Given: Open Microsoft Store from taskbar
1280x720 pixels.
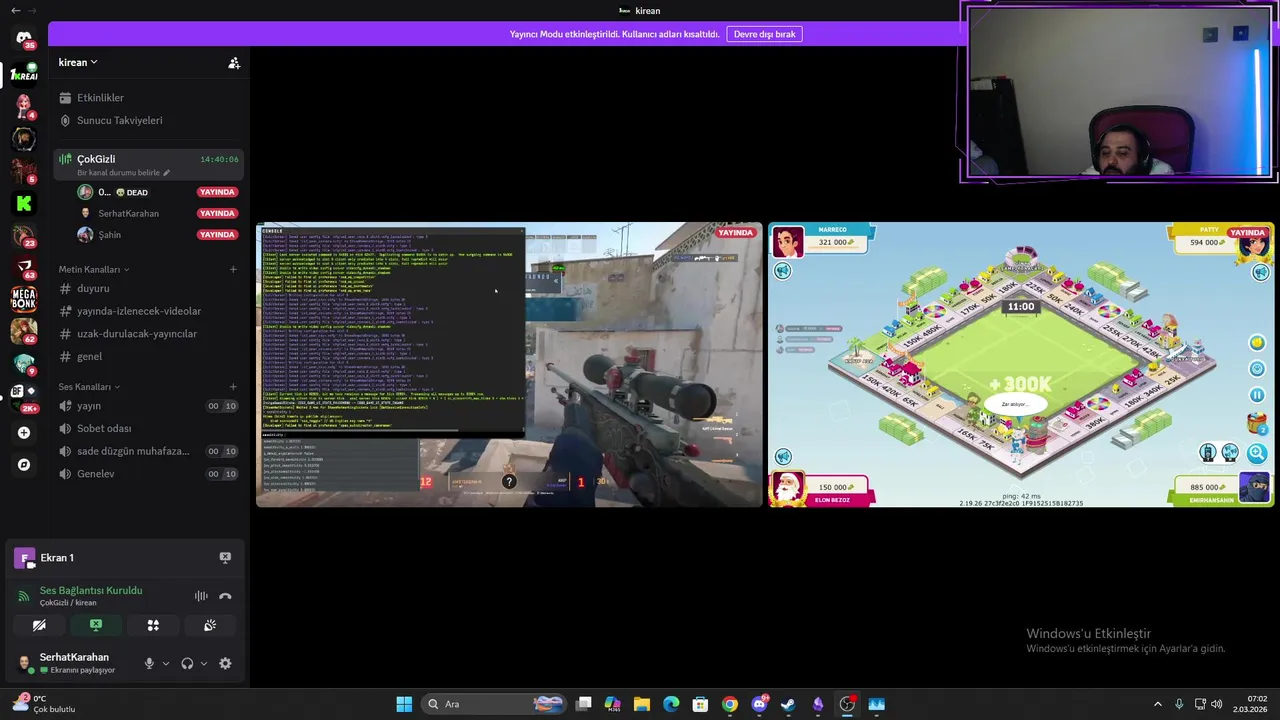Looking at the screenshot, I should [x=700, y=704].
